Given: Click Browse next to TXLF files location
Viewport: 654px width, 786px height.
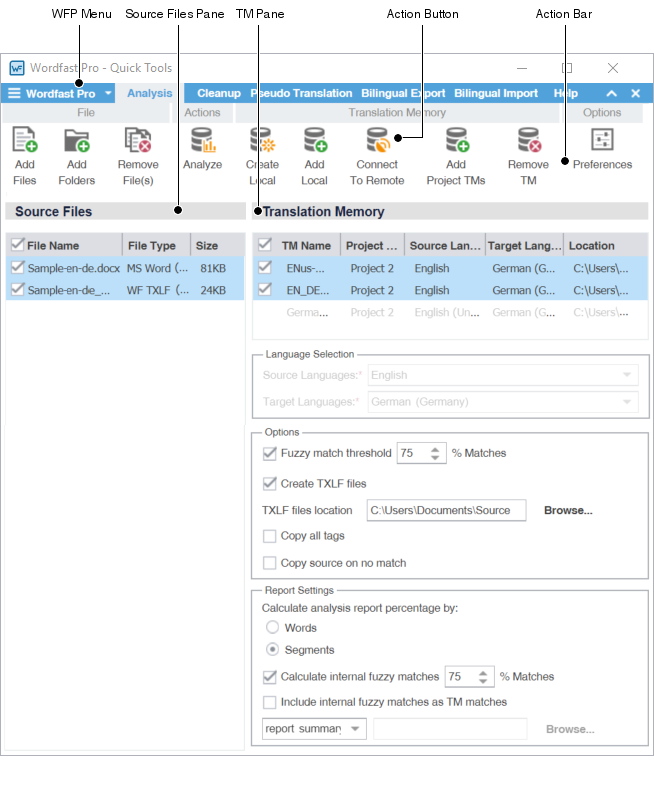Looking at the screenshot, I should click(x=568, y=510).
